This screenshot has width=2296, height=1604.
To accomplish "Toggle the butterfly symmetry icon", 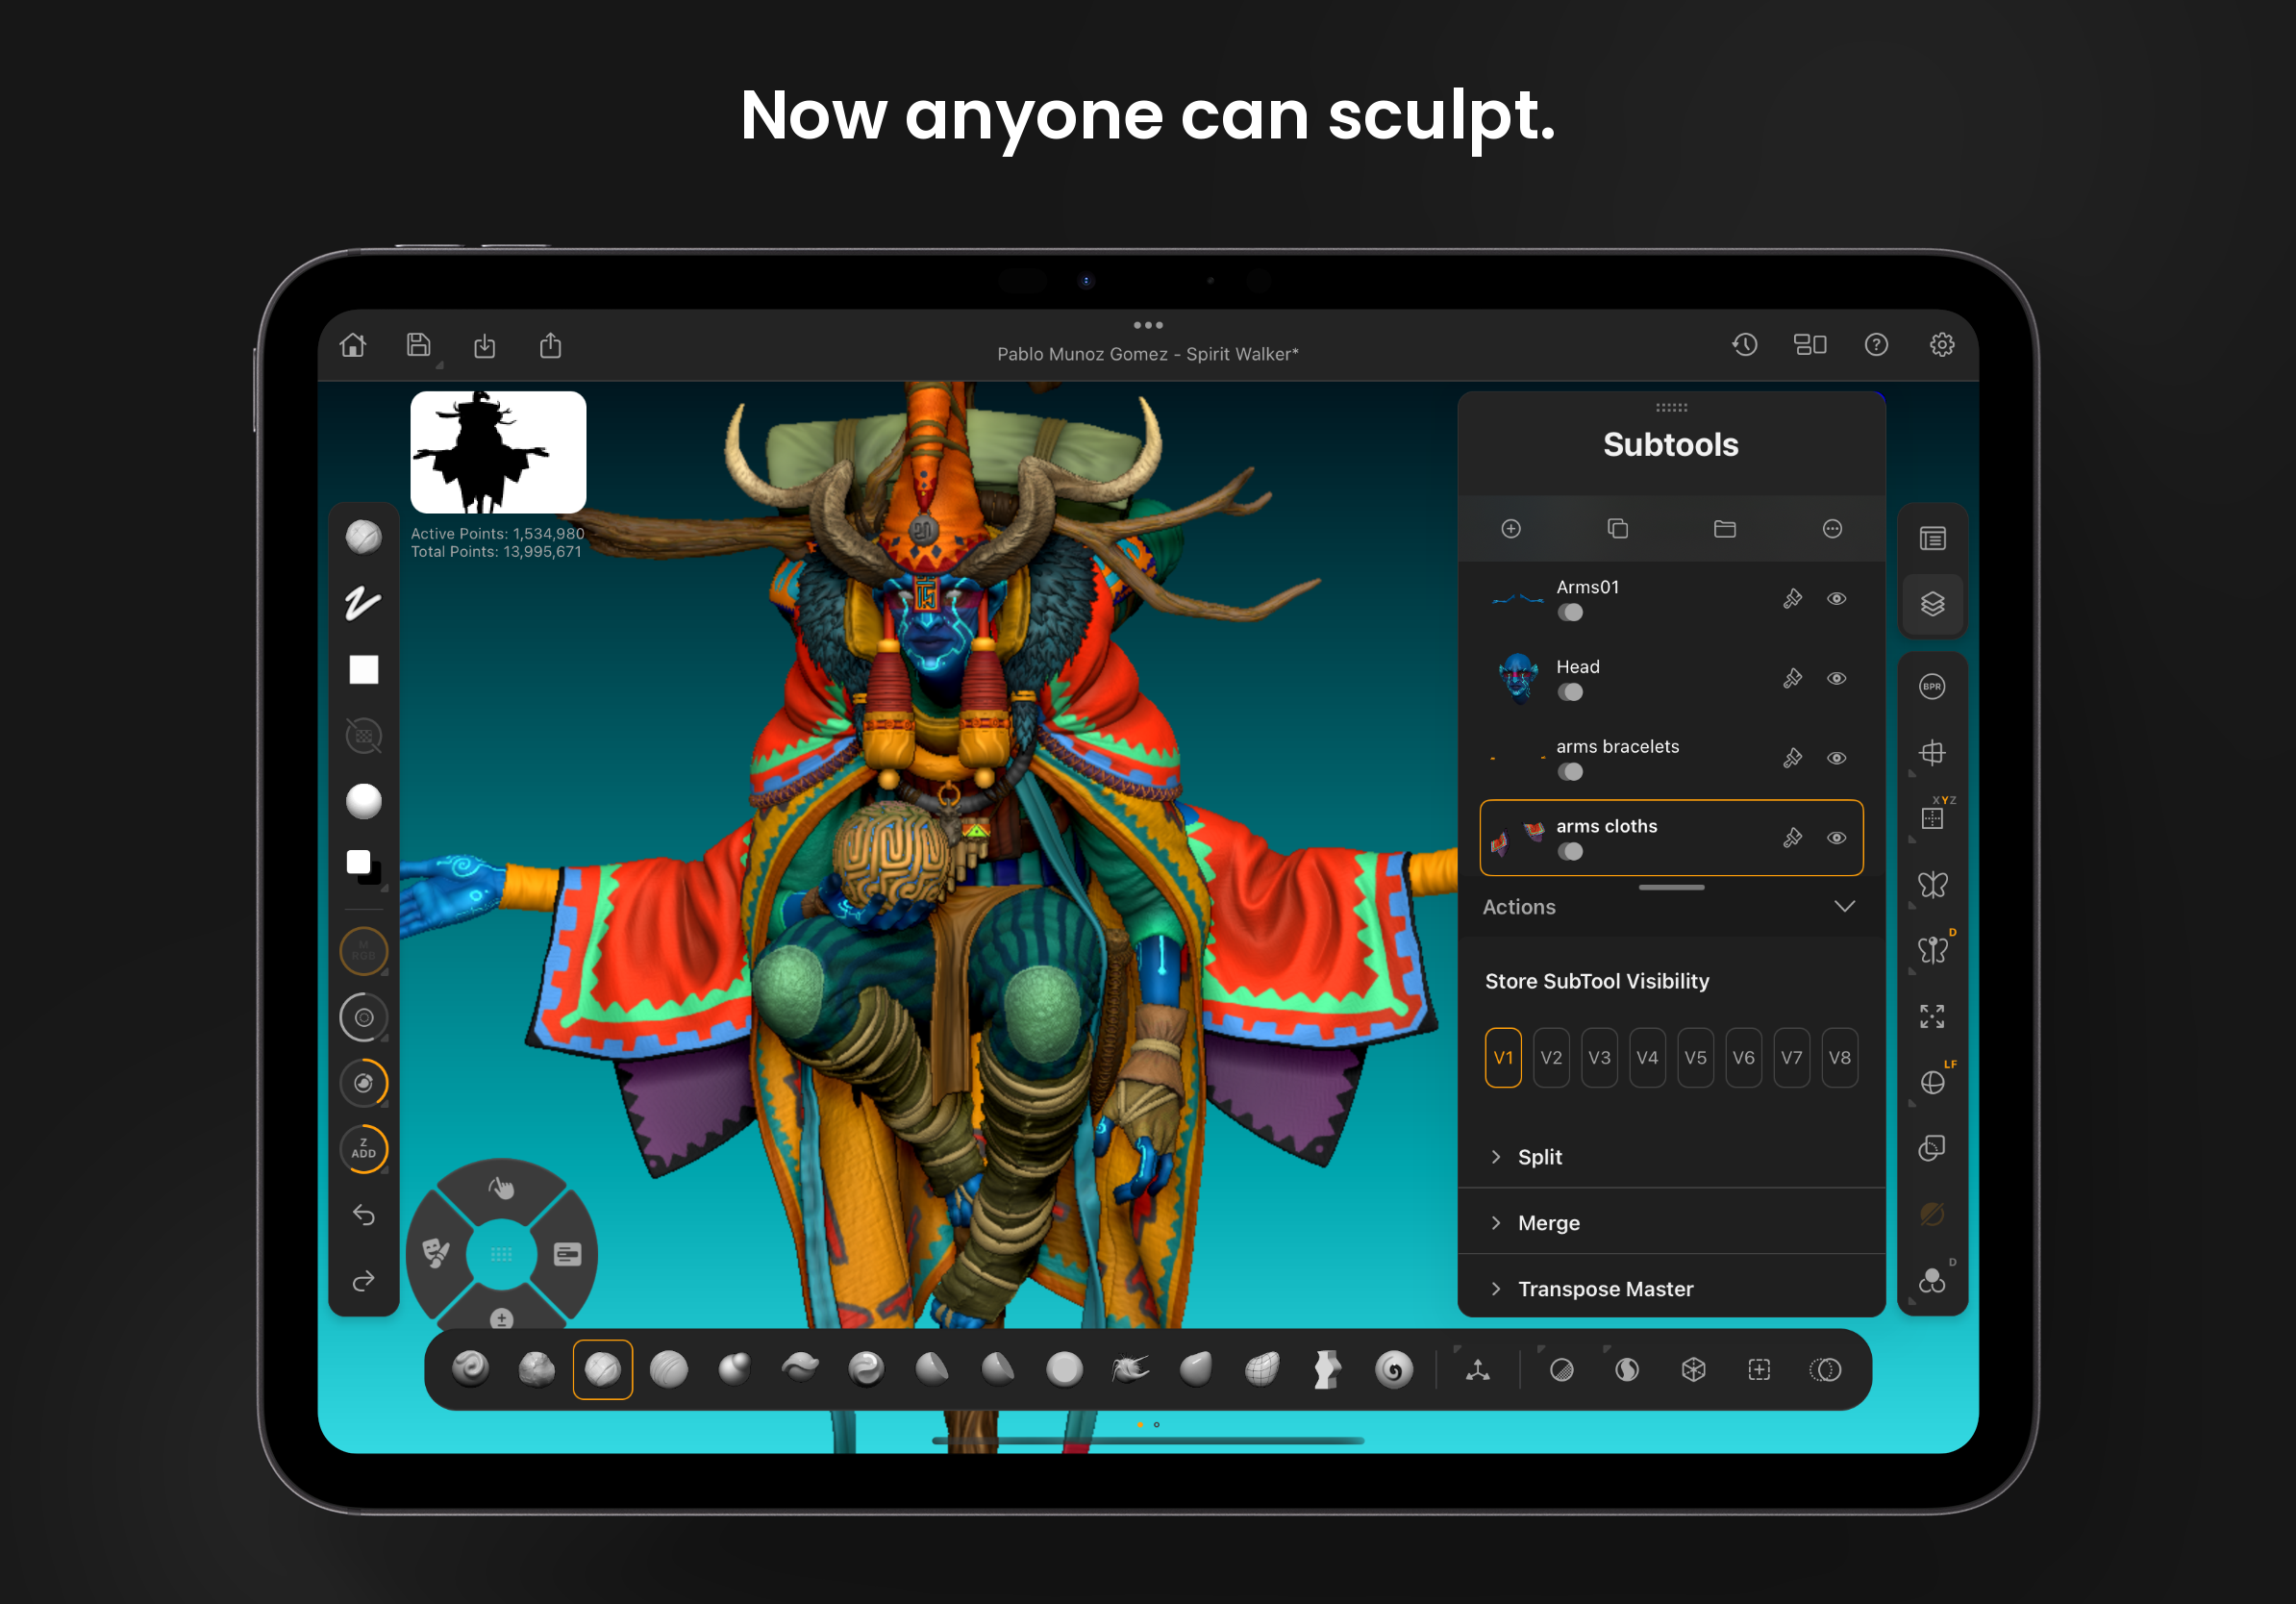I will [x=1932, y=885].
